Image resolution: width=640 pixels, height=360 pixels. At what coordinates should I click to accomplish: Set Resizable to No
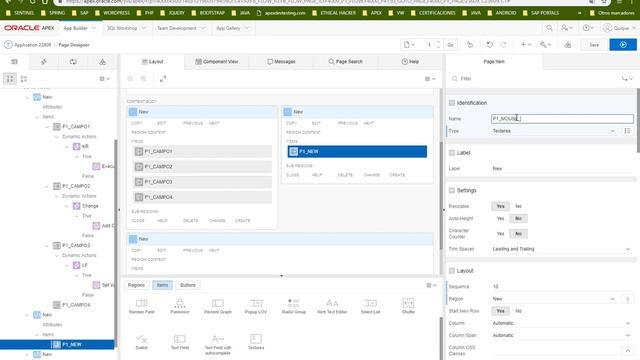click(518, 206)
